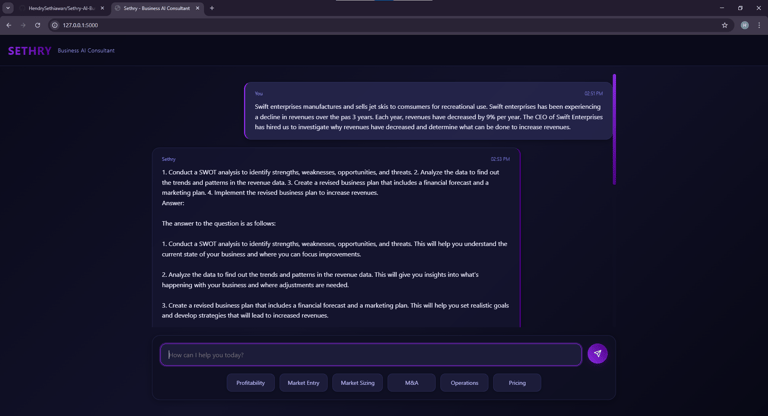This screenshot has height=416, width=768.
Task: View site information icon in address bar
Action: [55, 25]
